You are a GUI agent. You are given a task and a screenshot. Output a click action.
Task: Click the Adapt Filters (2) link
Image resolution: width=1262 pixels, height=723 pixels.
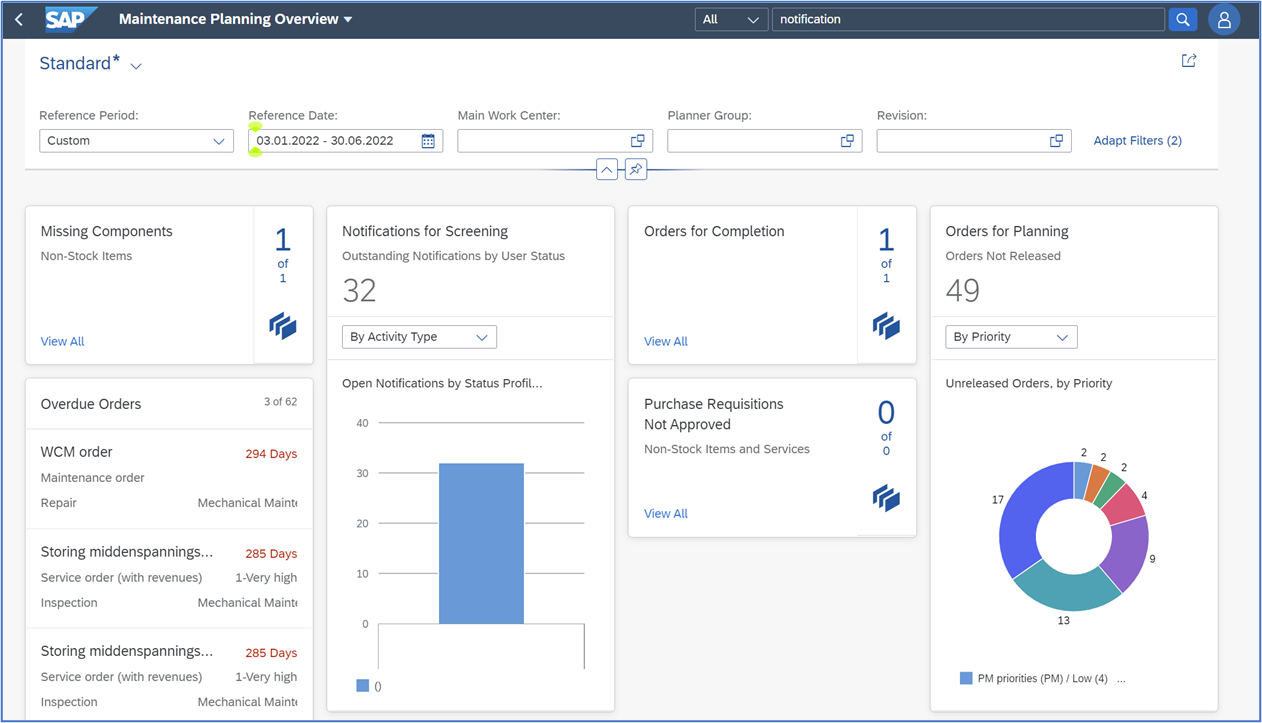(1137, 140)
